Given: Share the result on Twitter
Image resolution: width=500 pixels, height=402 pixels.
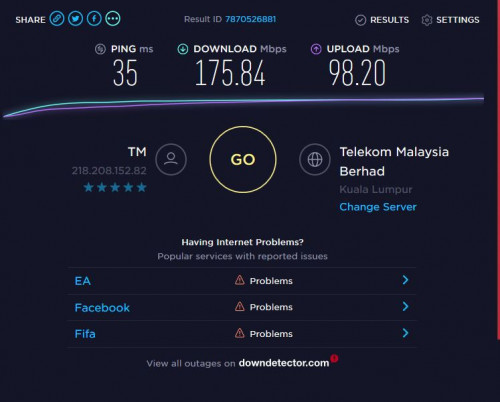Looking at the screenshot, I should coord(75,19).
